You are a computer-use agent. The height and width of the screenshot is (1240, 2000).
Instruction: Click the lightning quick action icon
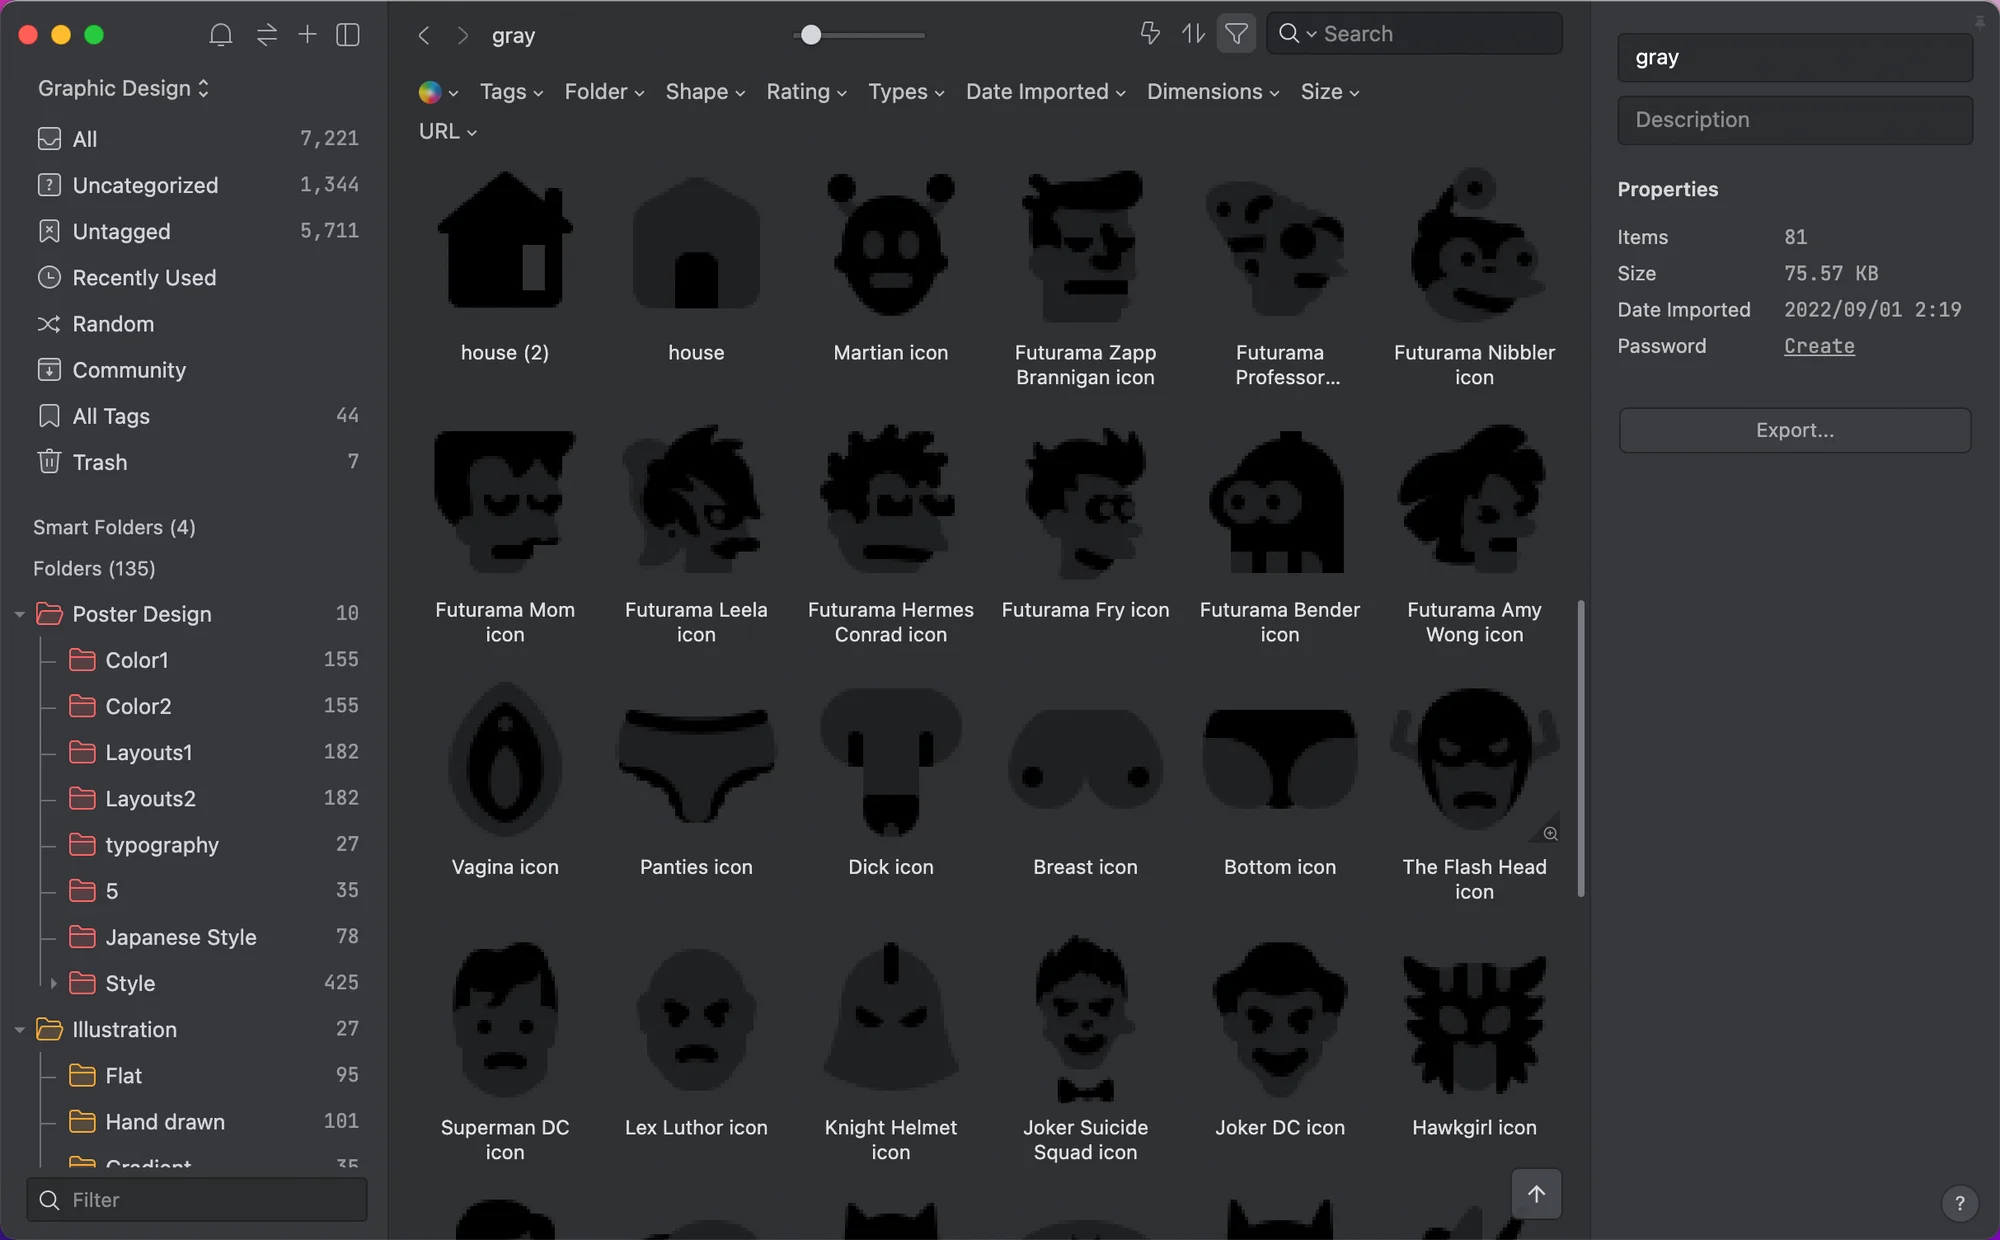(1150, 34)
